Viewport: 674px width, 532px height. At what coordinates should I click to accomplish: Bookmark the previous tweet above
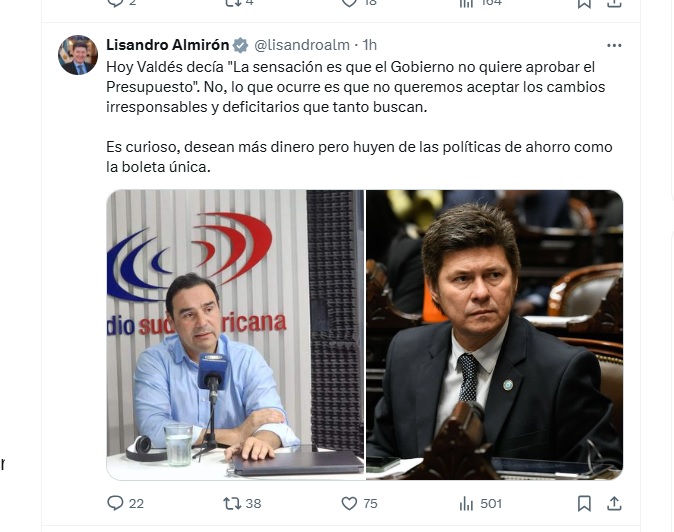[584, 3]
